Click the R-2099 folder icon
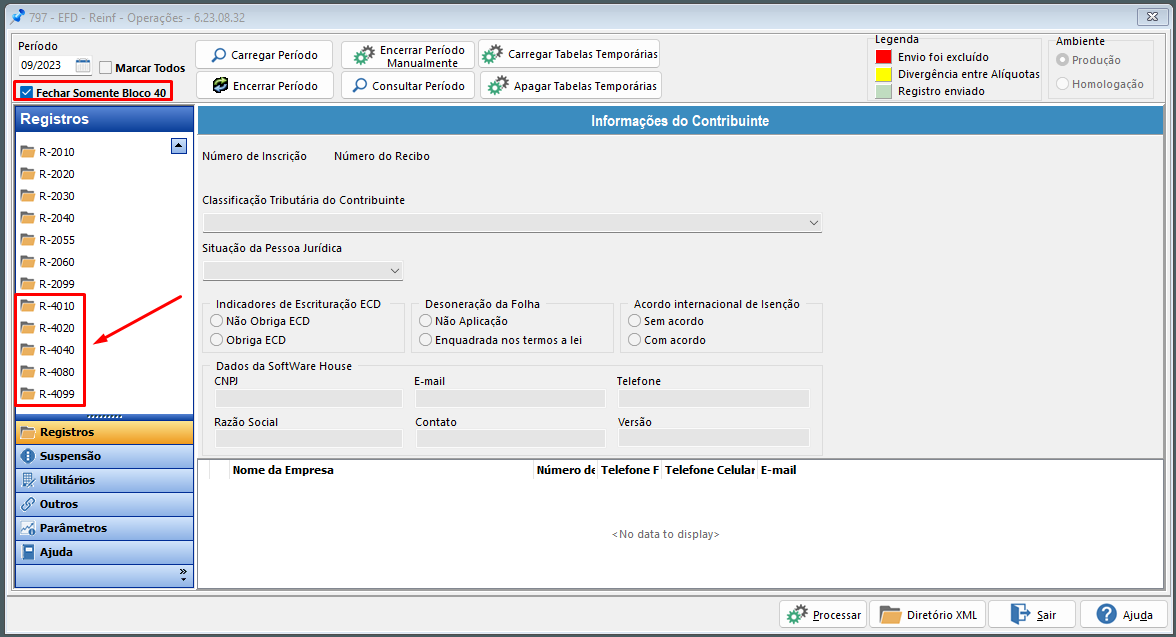1176x637 pixels. (28, 284)
